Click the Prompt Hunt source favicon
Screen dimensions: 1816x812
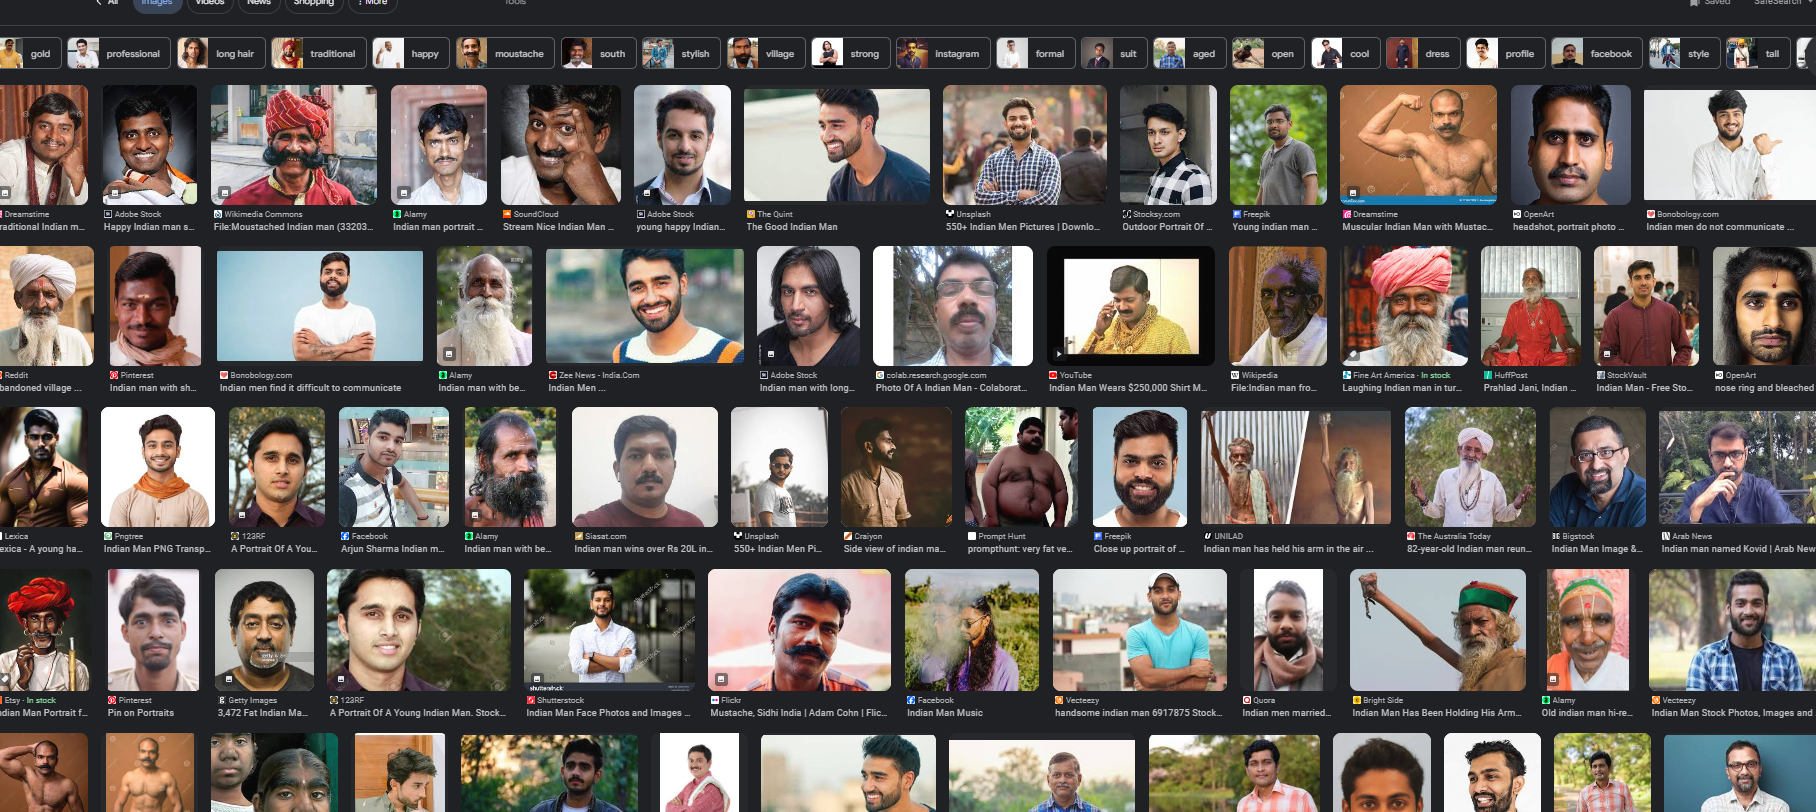click(x=972, y=536)
